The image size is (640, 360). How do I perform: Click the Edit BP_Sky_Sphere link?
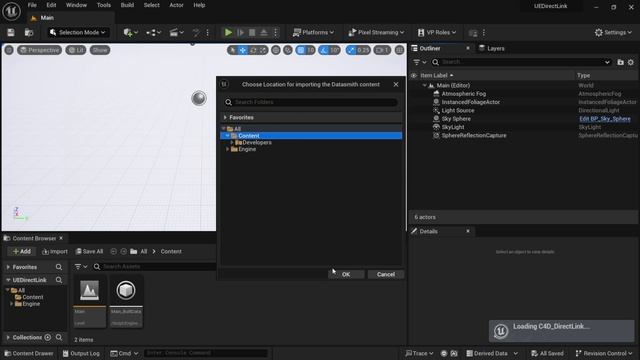point(605,119)
